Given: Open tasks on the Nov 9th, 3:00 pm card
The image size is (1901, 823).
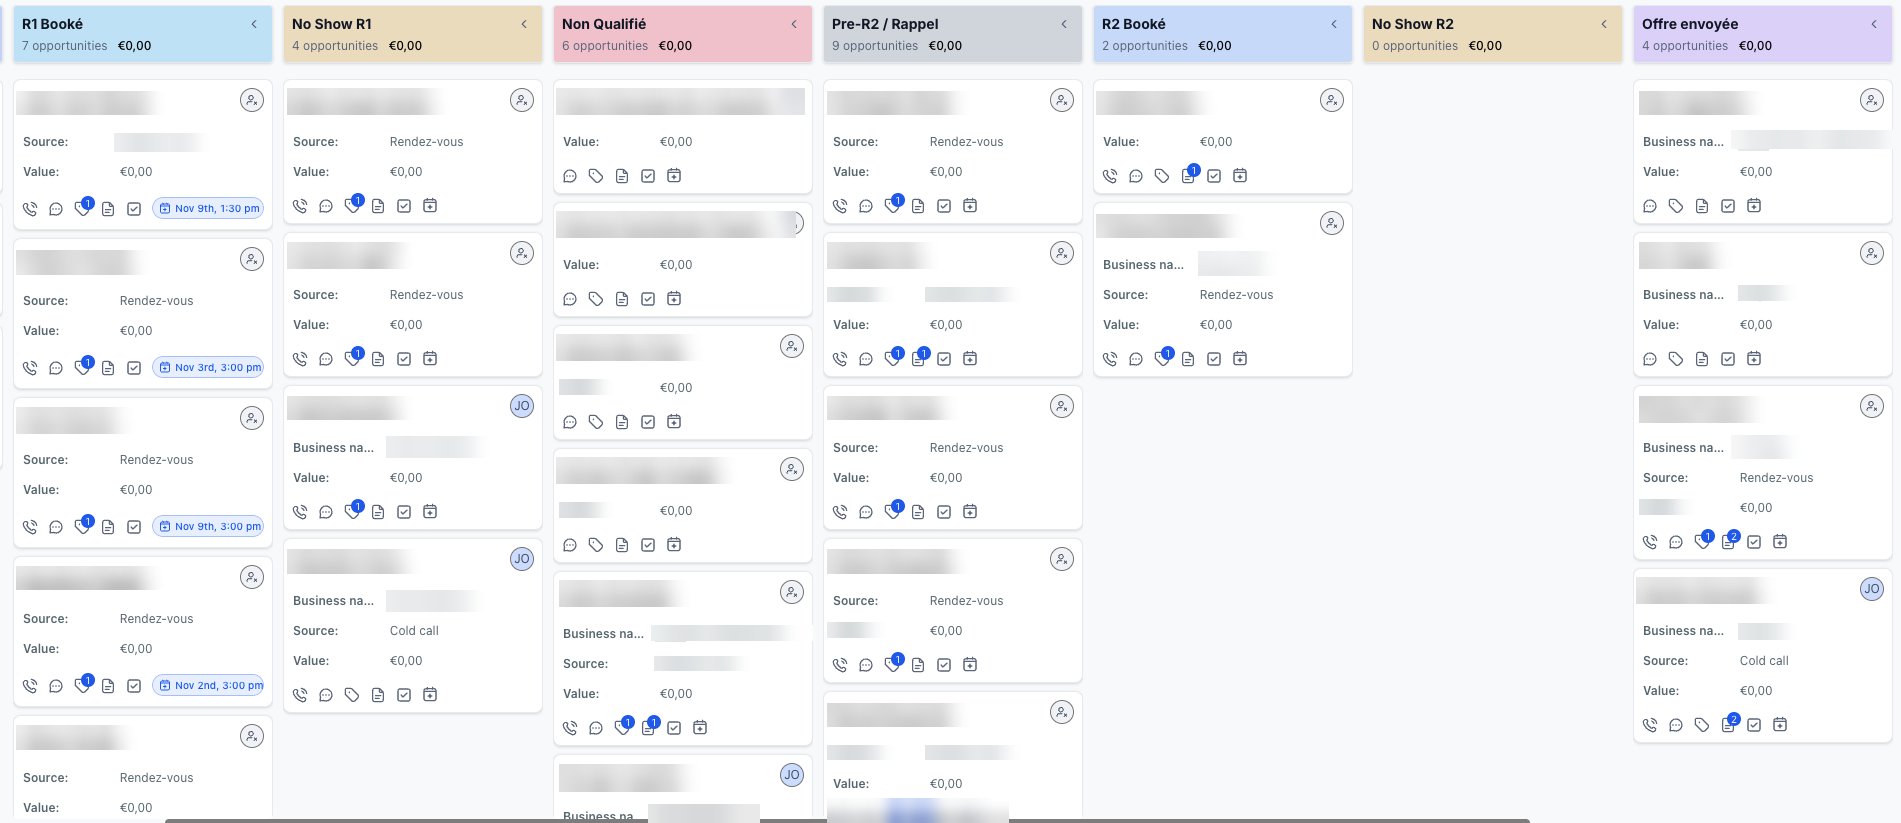Looking at the screenshot, I should [x=134, y=527].
